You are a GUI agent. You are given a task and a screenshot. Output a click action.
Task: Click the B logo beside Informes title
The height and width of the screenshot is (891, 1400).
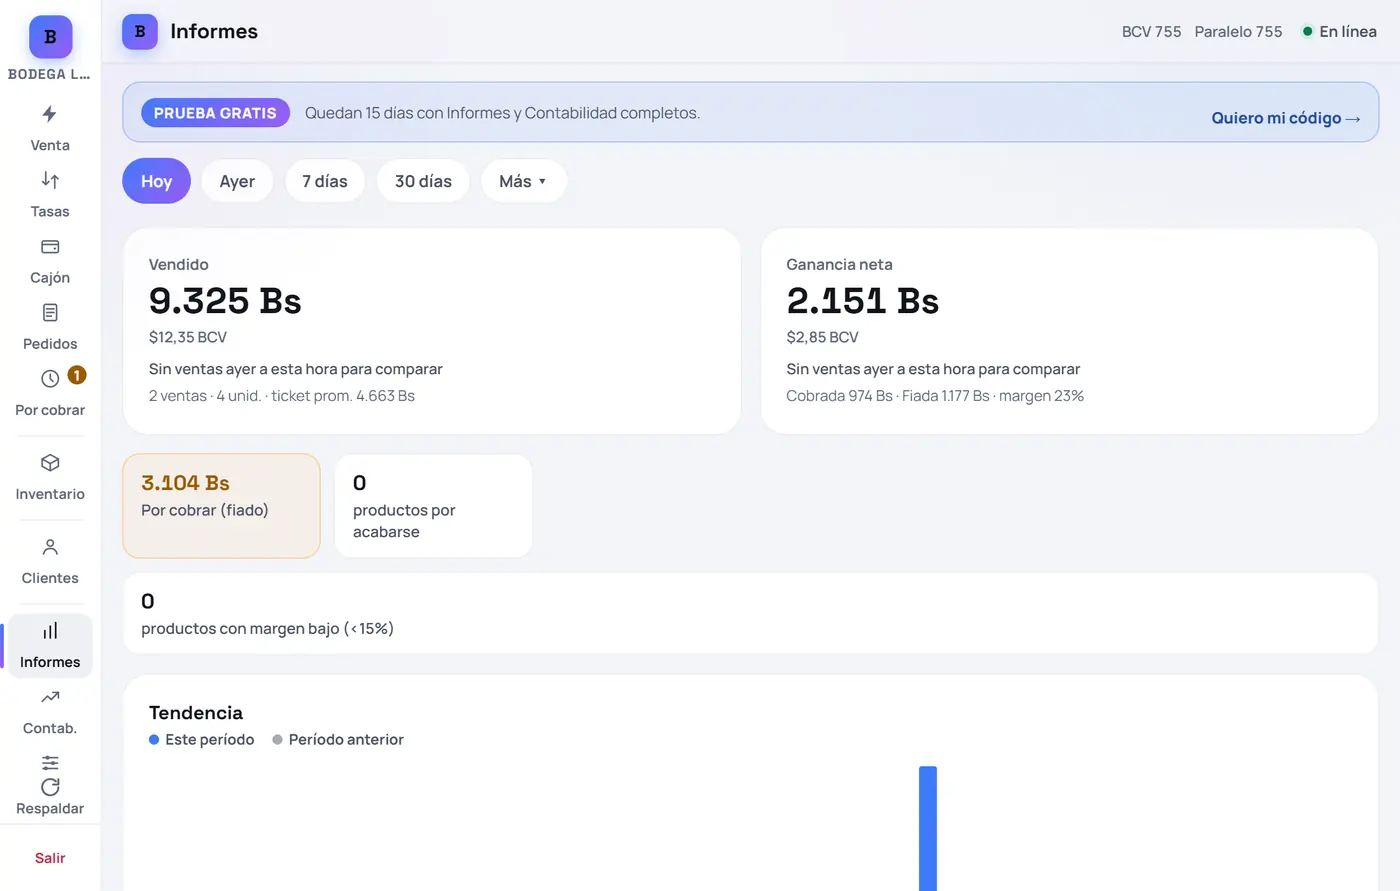click(140, 32)
